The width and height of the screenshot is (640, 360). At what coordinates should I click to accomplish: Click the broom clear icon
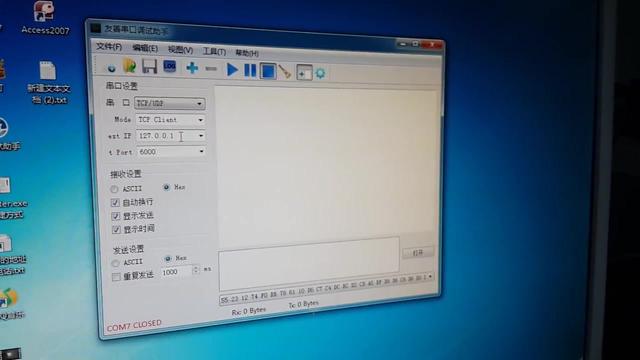(285, 72)
